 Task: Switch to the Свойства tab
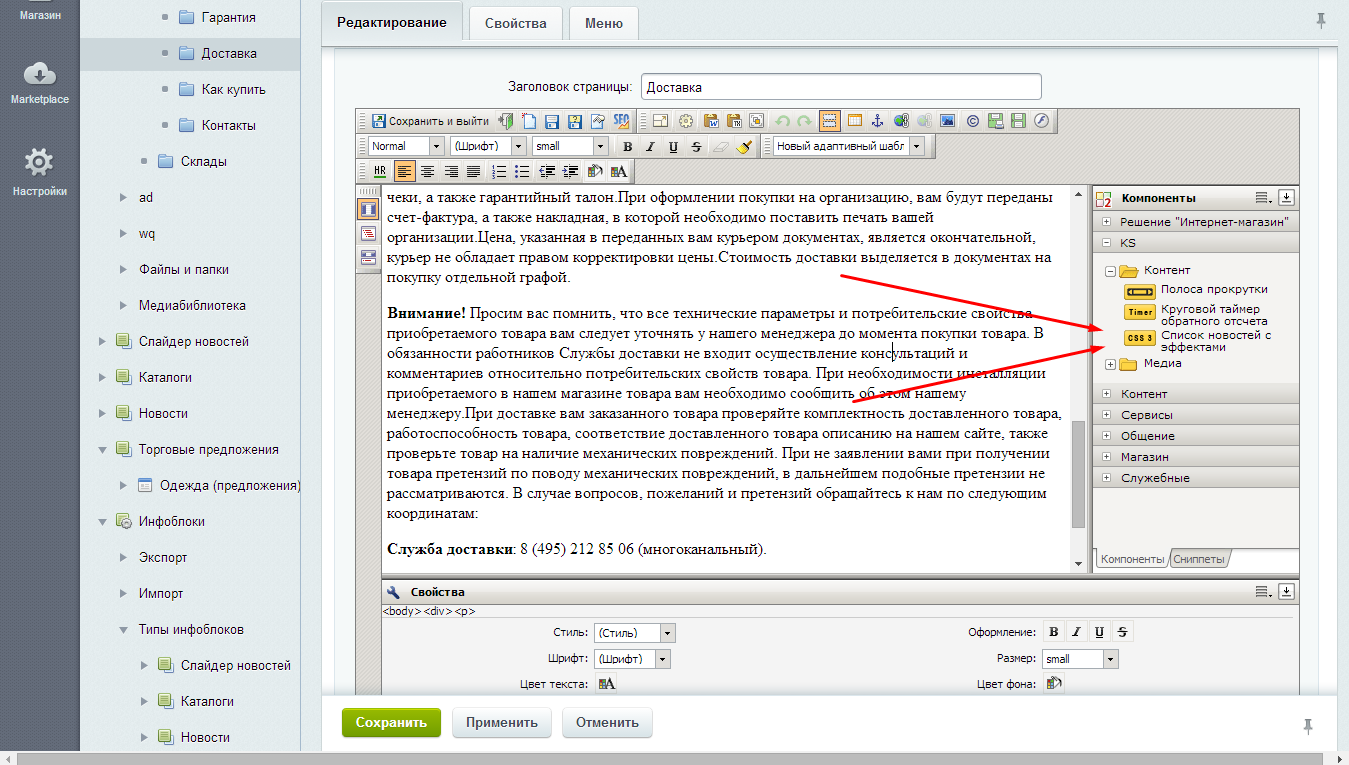[515, 23]
